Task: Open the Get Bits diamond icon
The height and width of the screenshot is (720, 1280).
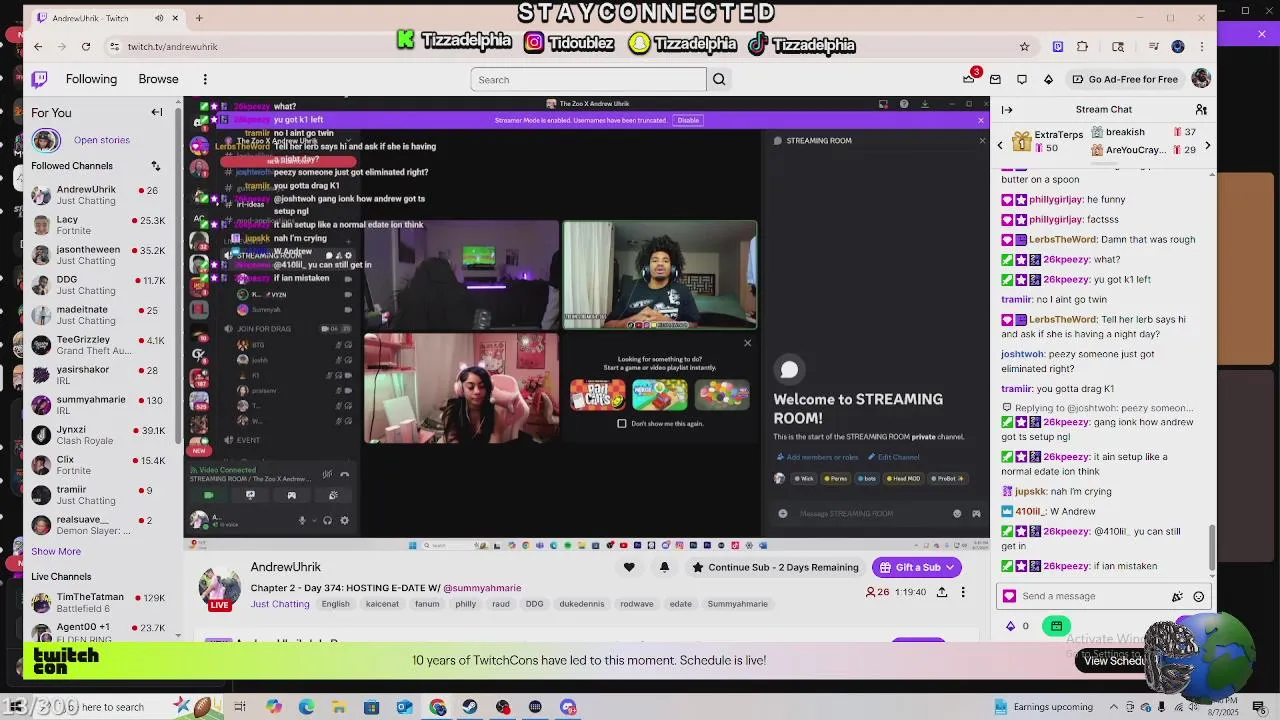Action: 1048,79
